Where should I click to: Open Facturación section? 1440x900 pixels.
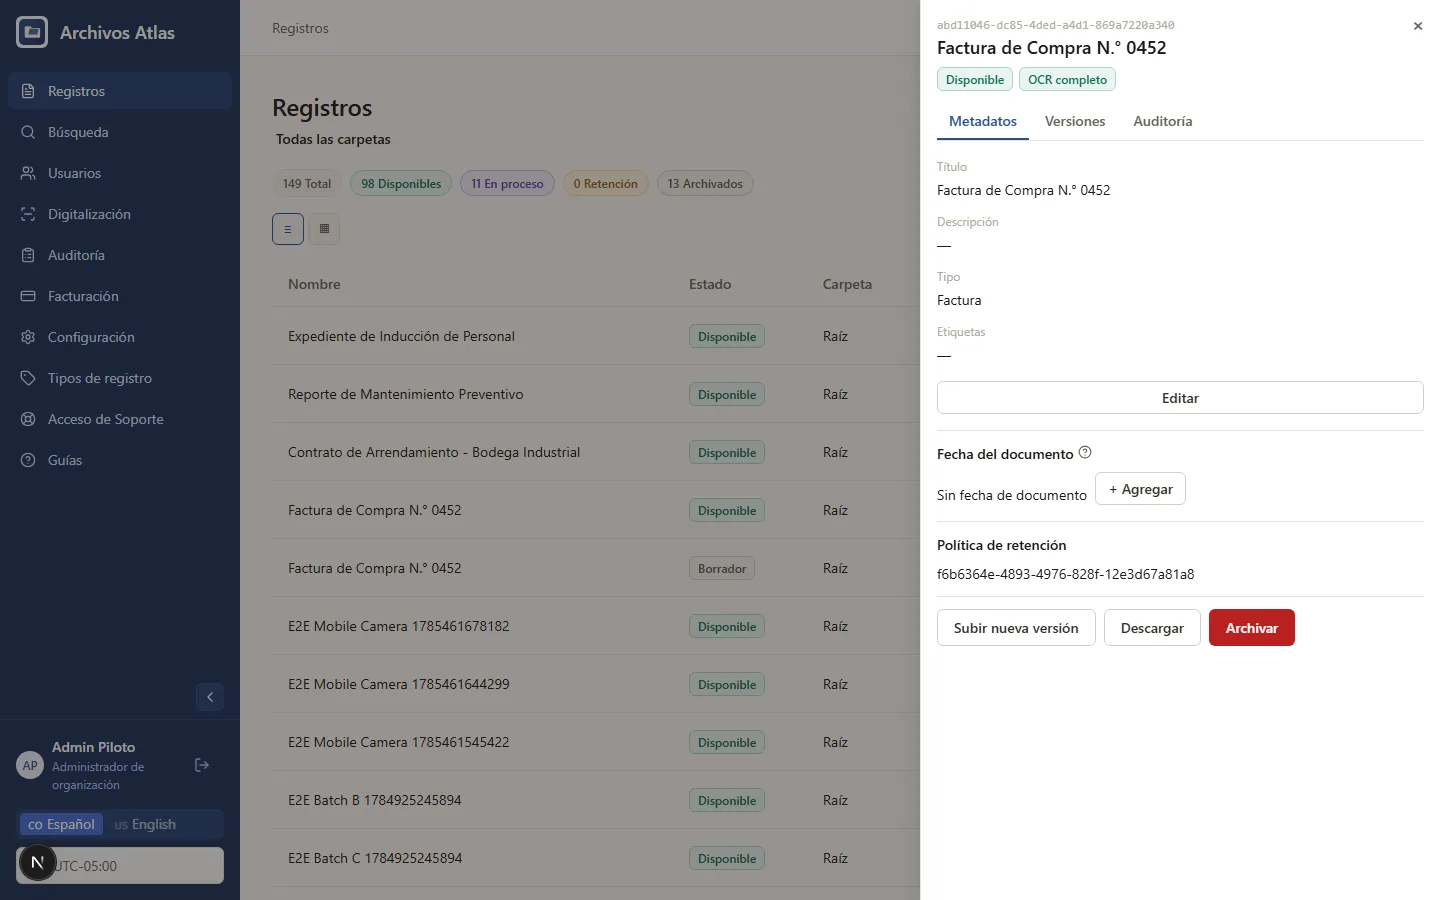(x=120, y=296)
